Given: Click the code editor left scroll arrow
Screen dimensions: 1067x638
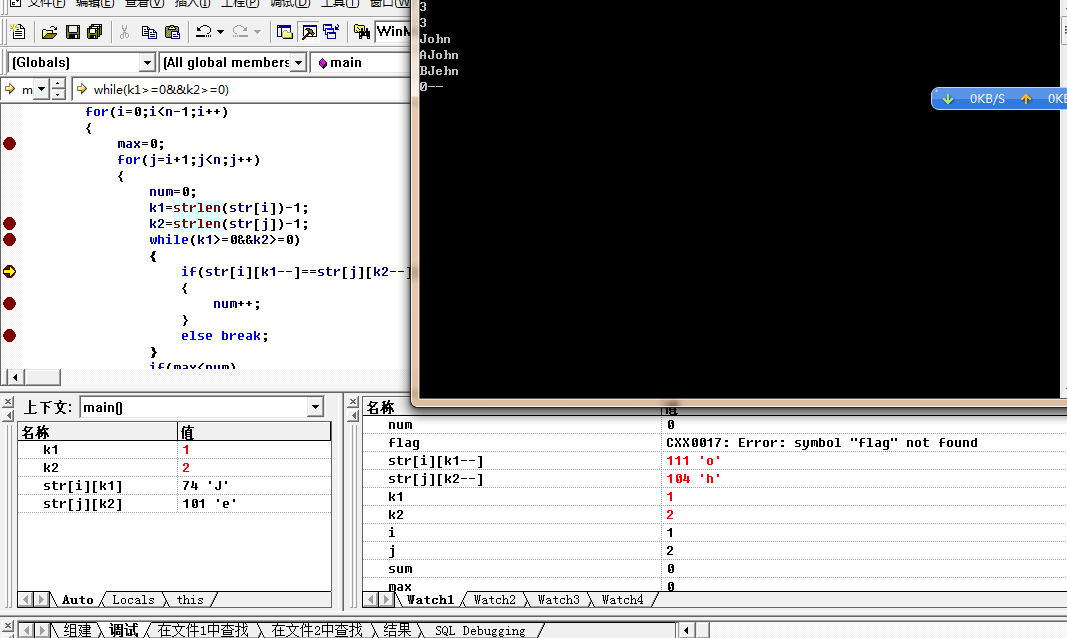Looking at the screenshot, I should (x=15, y=377).
